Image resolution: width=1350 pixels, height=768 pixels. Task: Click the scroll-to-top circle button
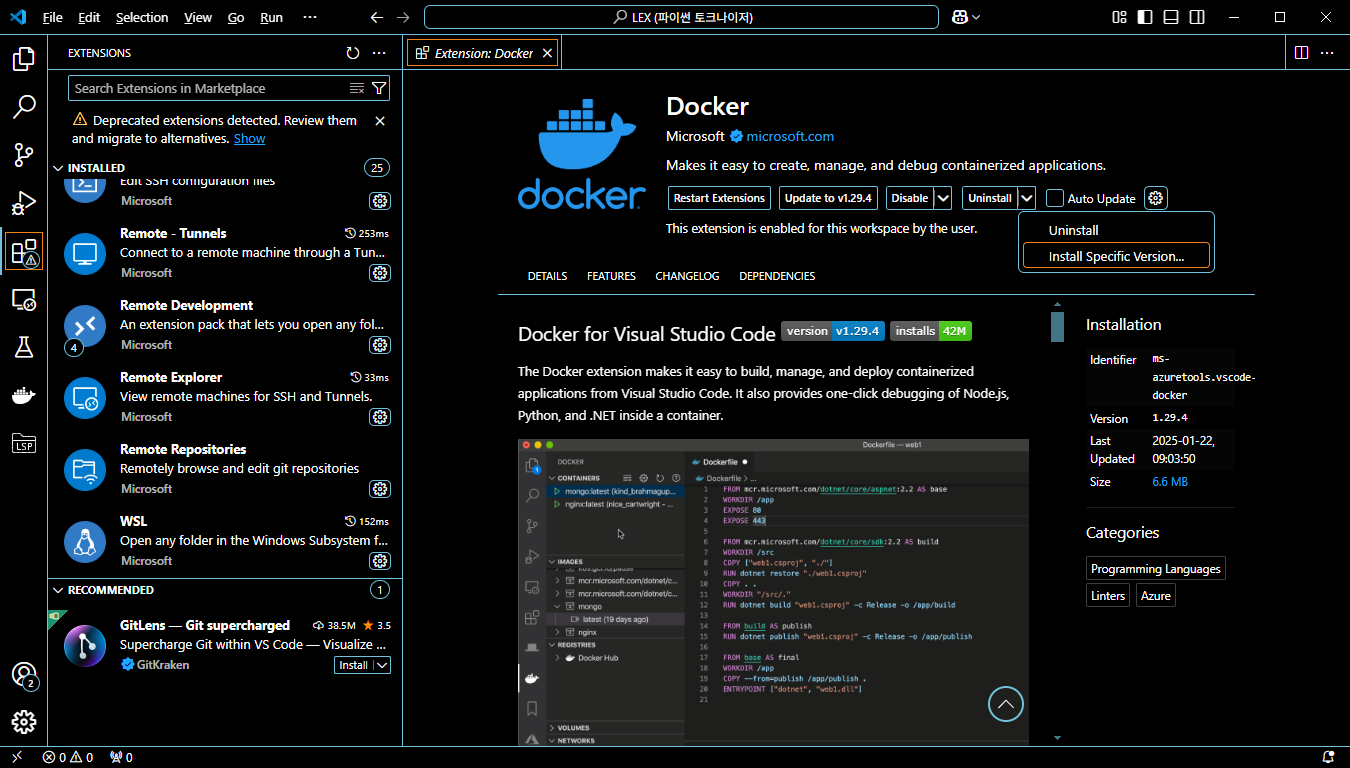[1006, 704]
